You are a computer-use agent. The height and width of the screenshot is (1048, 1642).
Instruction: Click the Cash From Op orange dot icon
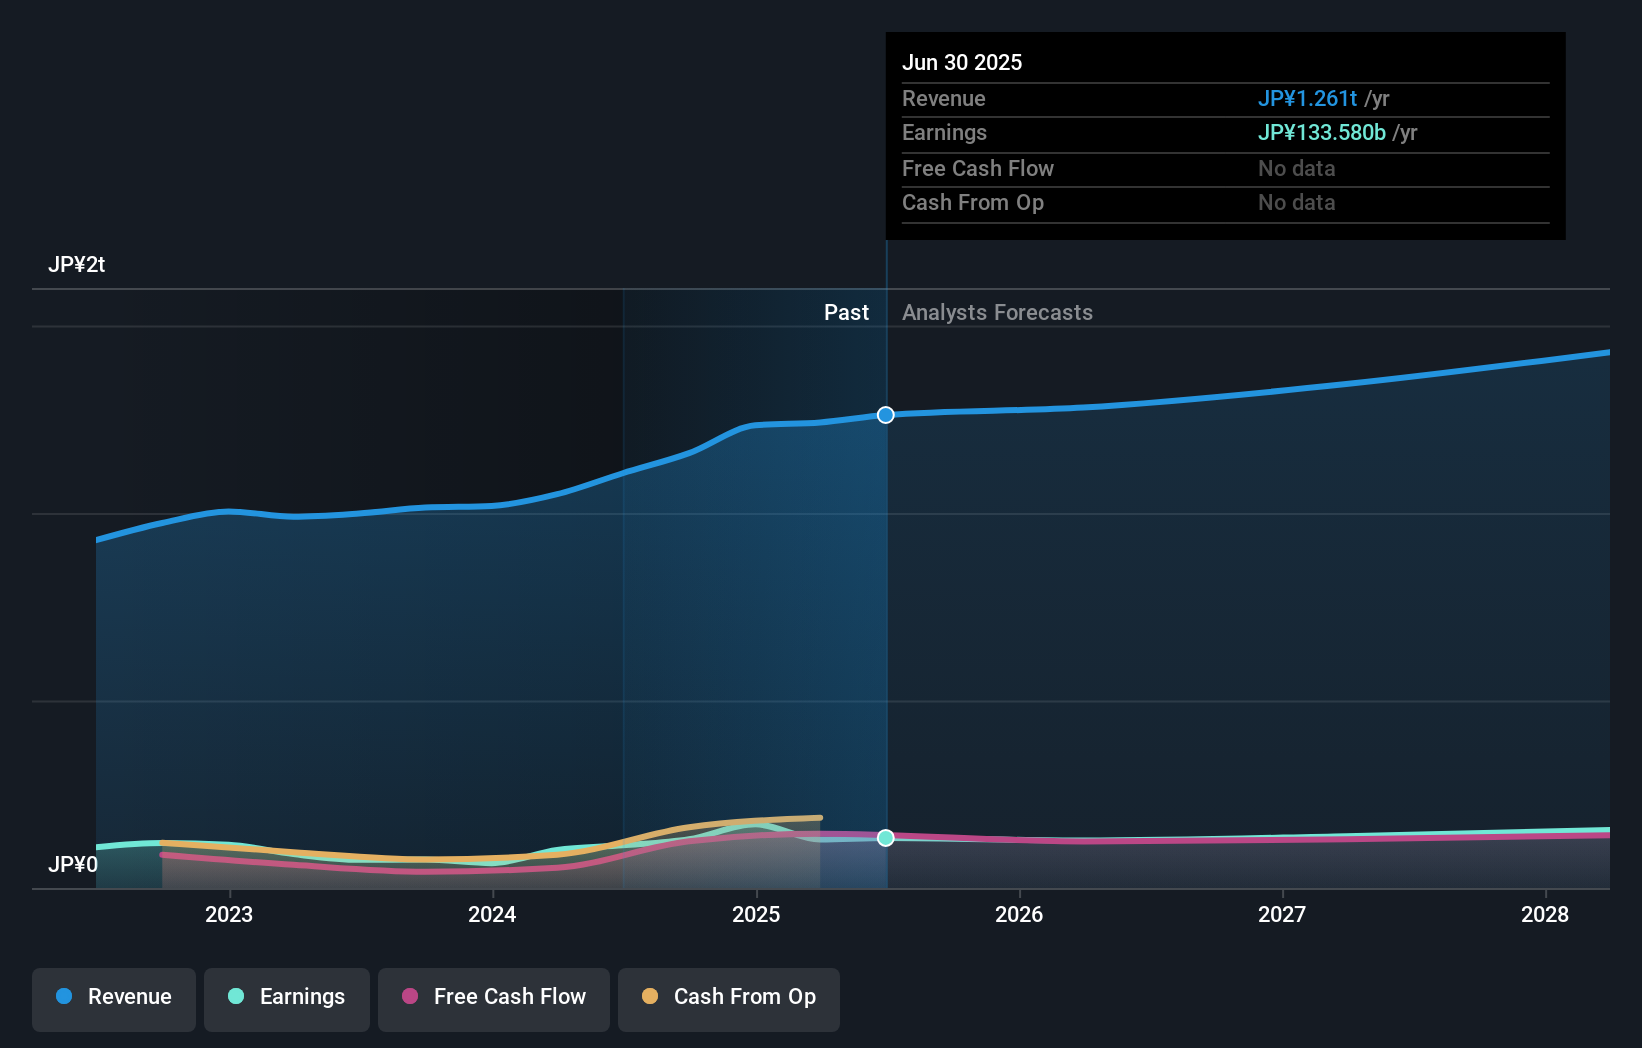[651, 998]
